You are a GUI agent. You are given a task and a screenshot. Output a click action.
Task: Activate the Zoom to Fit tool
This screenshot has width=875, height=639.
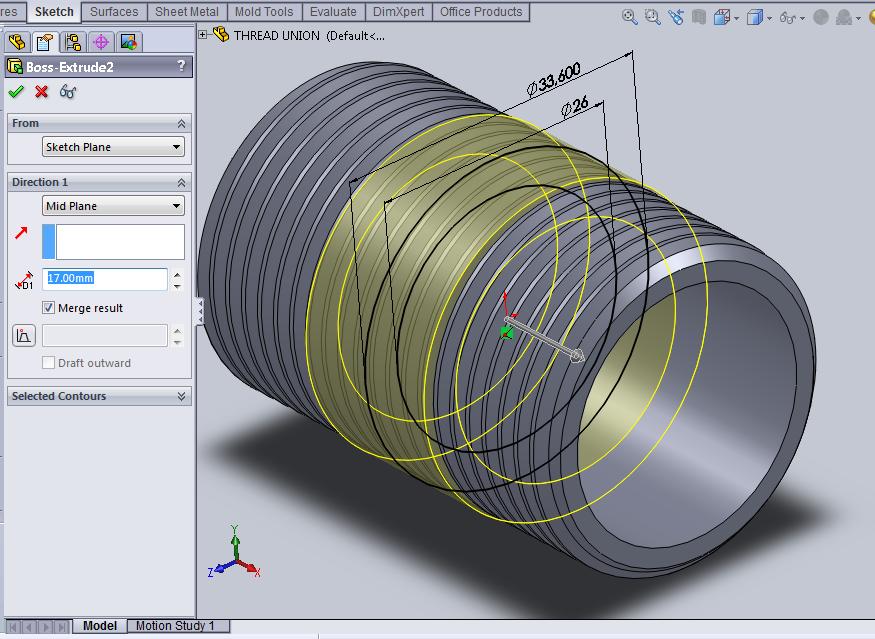(628, 16)
